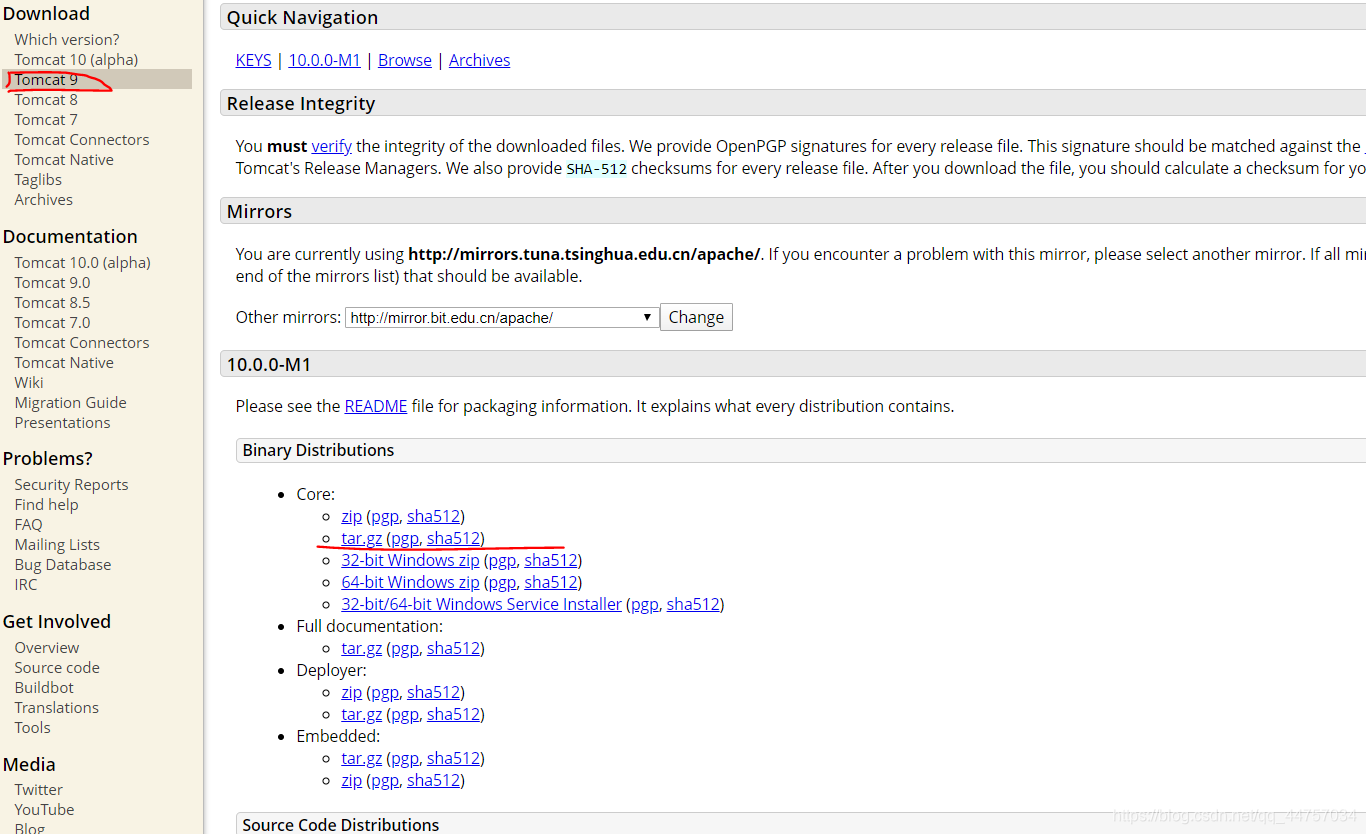Follow the verify link under Release Integrity
The height and width of the screenshot is (834, 1366).
tap(331, 146)
